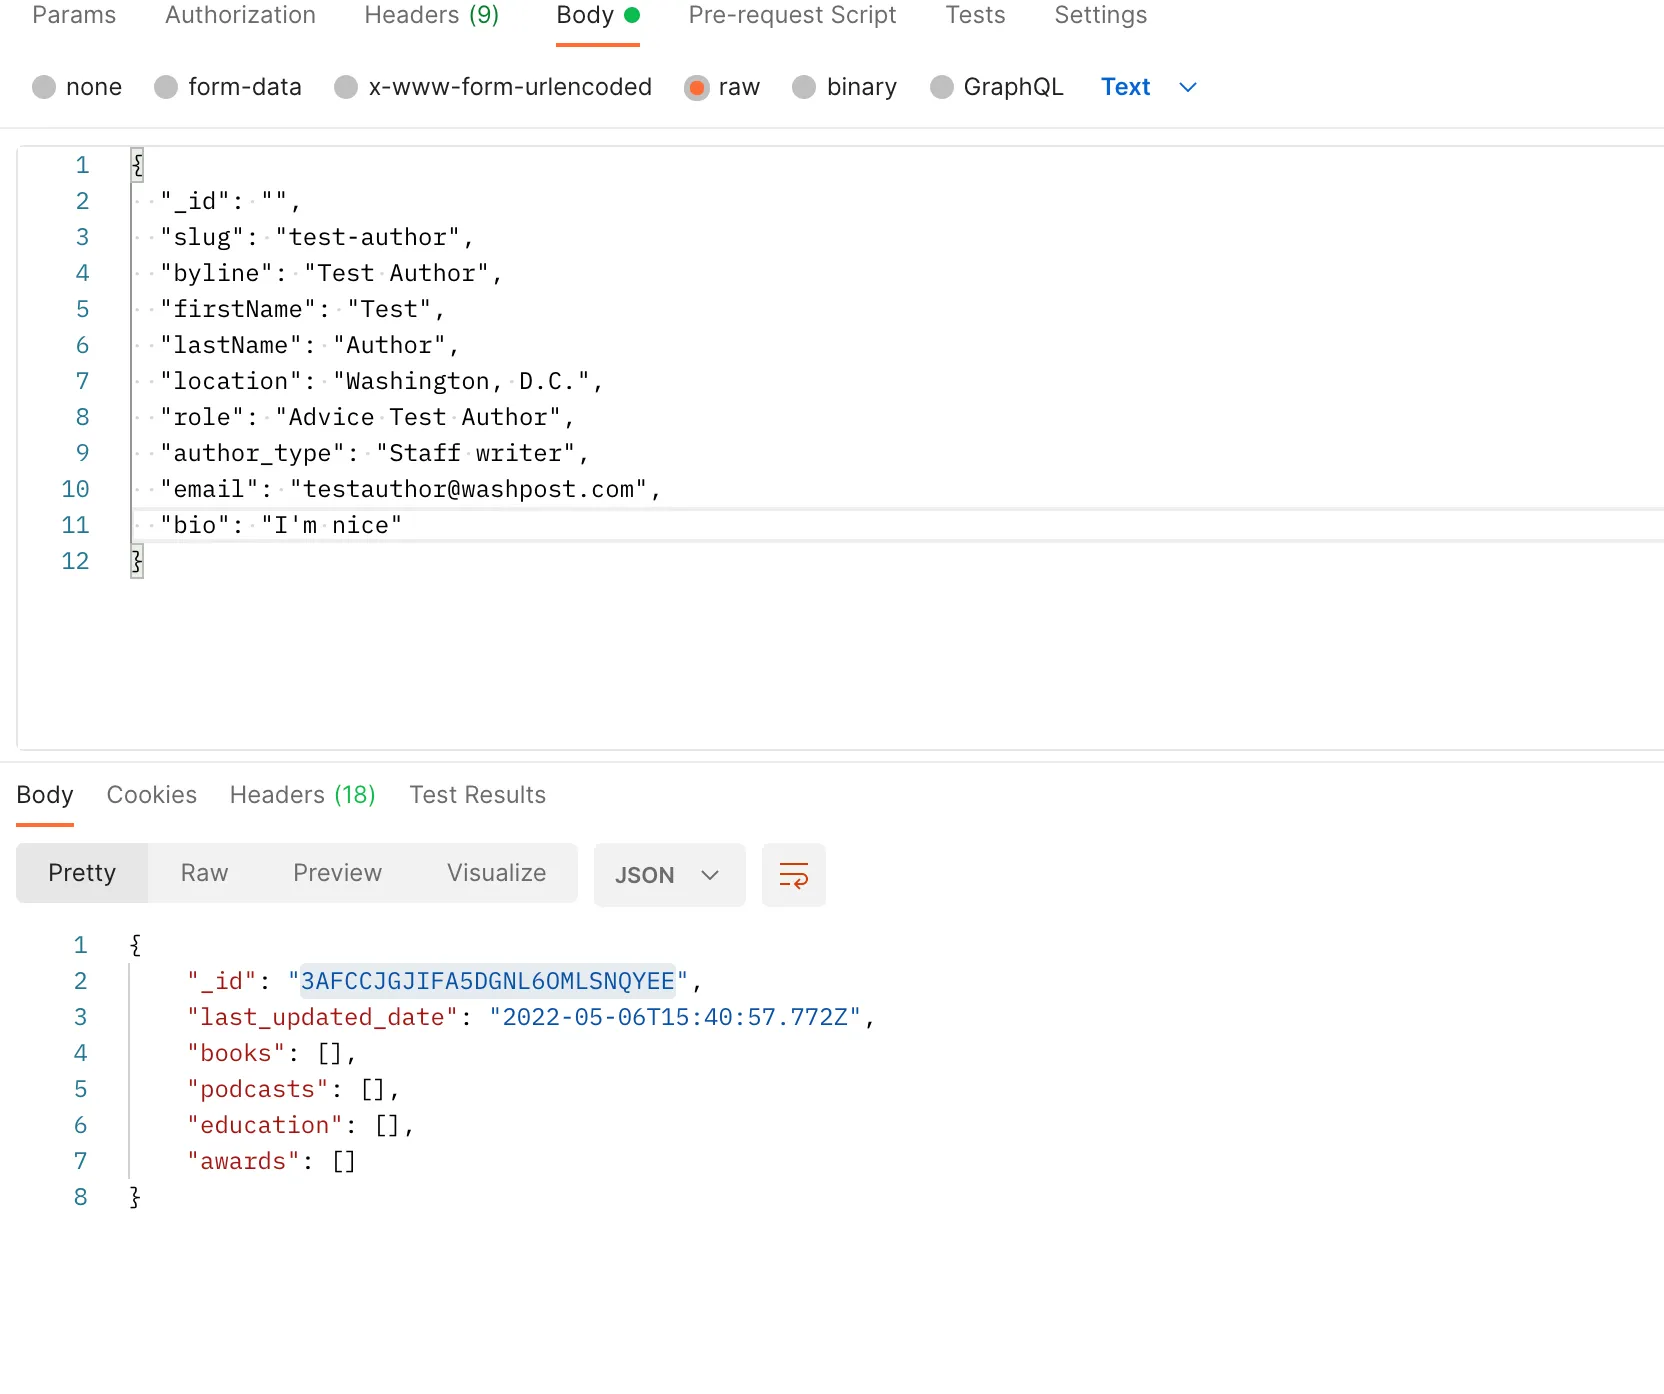This screenshot has height=1394, width=1664.
Task: Click the location Washington, D.C. line
Action: [x=381, y=381]
